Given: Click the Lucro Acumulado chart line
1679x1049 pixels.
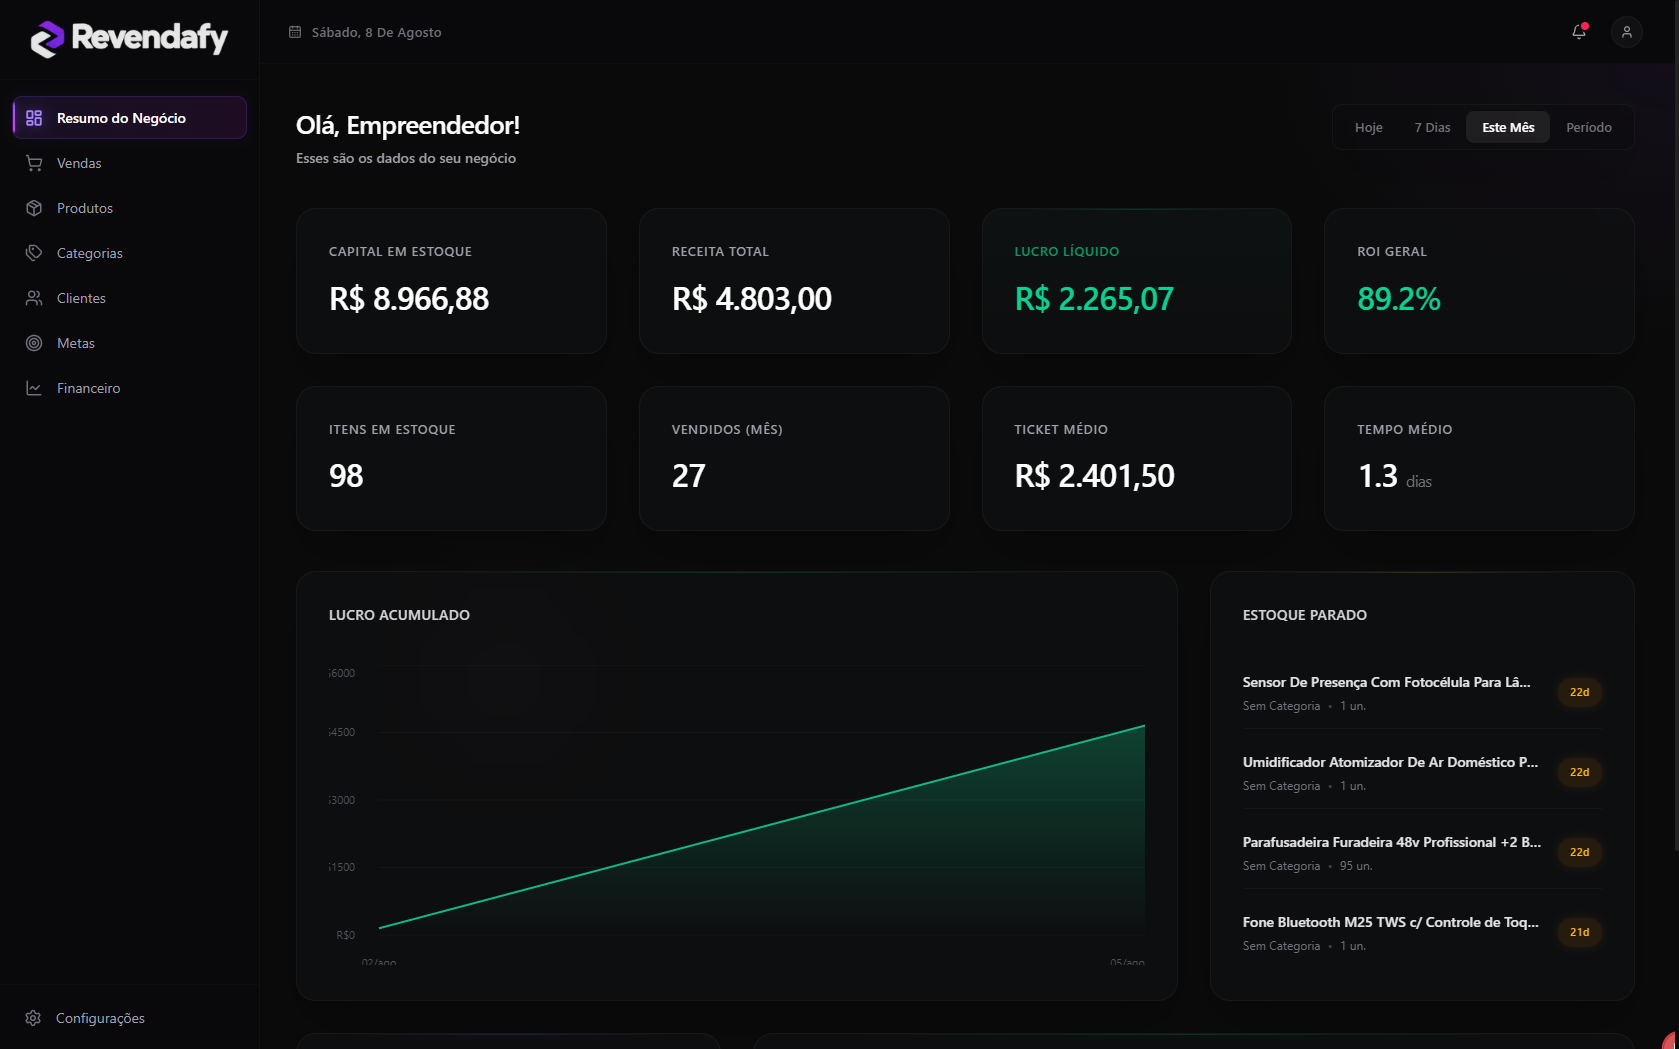Looking at the screenshot, I should click(762, 827).
